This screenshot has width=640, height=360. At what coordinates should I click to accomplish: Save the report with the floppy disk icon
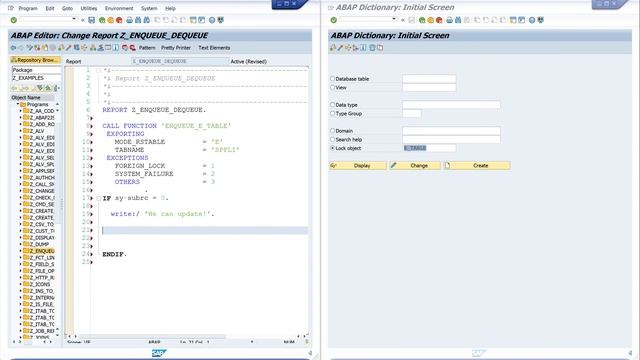click(91, 20)
